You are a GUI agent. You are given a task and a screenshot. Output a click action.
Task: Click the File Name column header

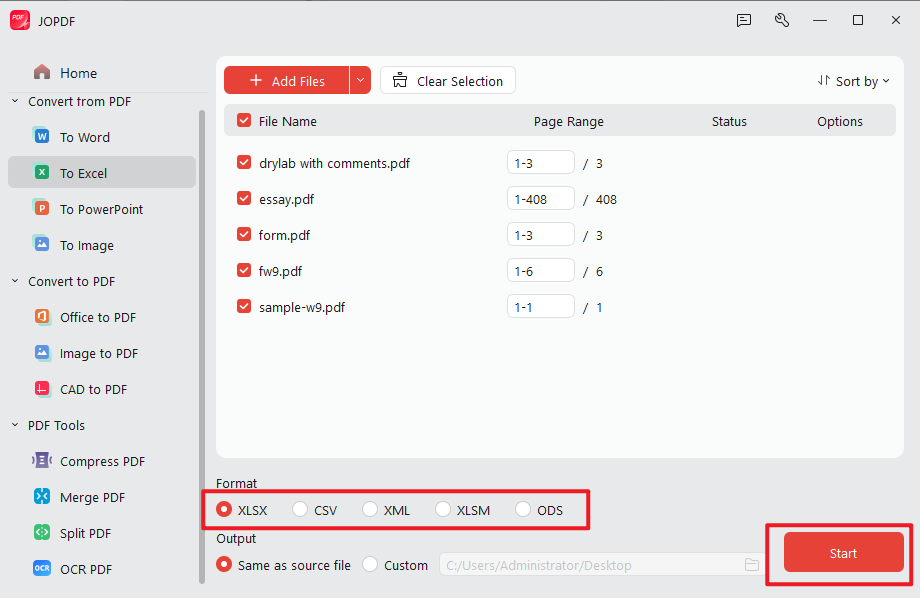[288, 121]
